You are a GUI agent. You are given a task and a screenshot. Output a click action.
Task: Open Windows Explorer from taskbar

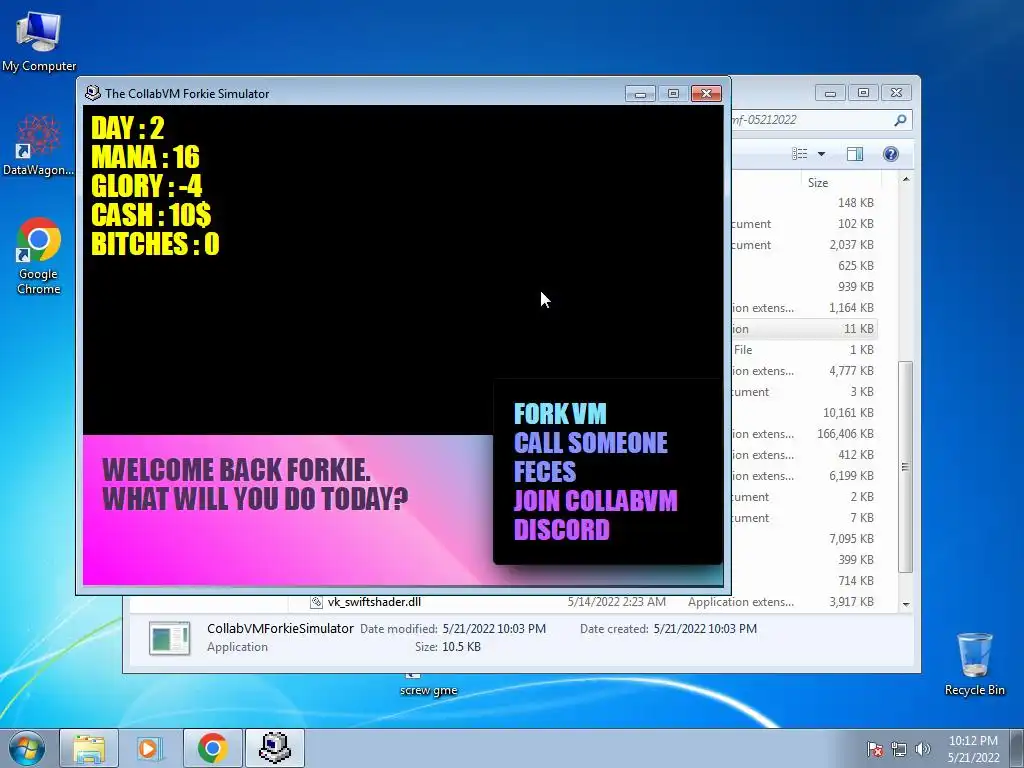89,748
